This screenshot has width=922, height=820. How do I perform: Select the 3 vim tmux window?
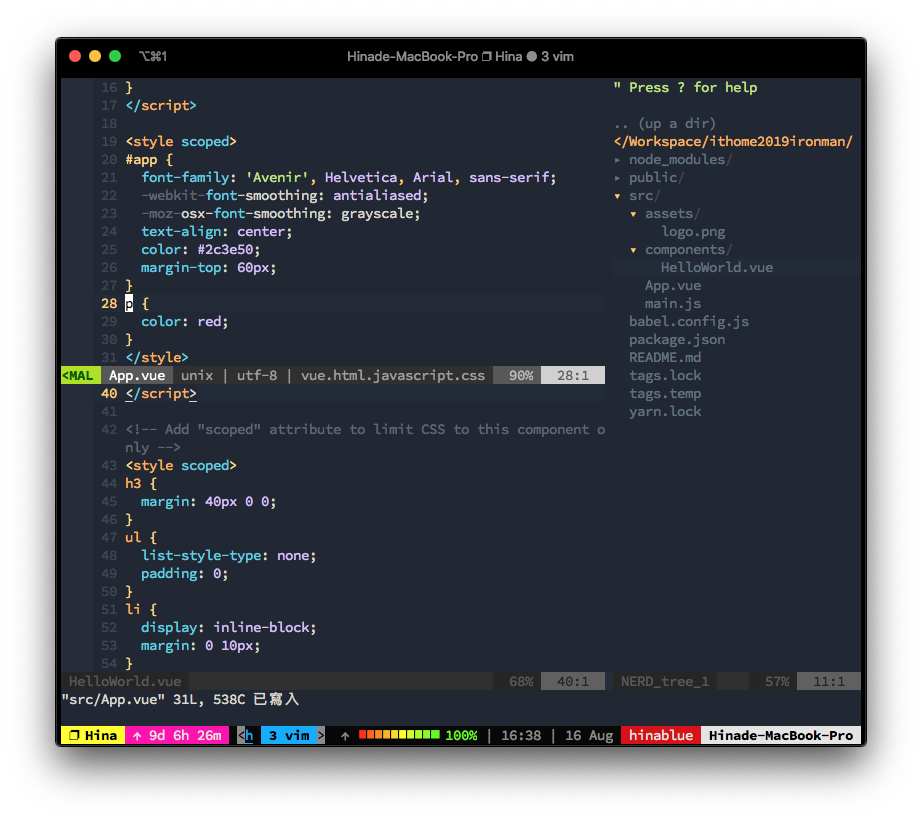pos(289,735)
